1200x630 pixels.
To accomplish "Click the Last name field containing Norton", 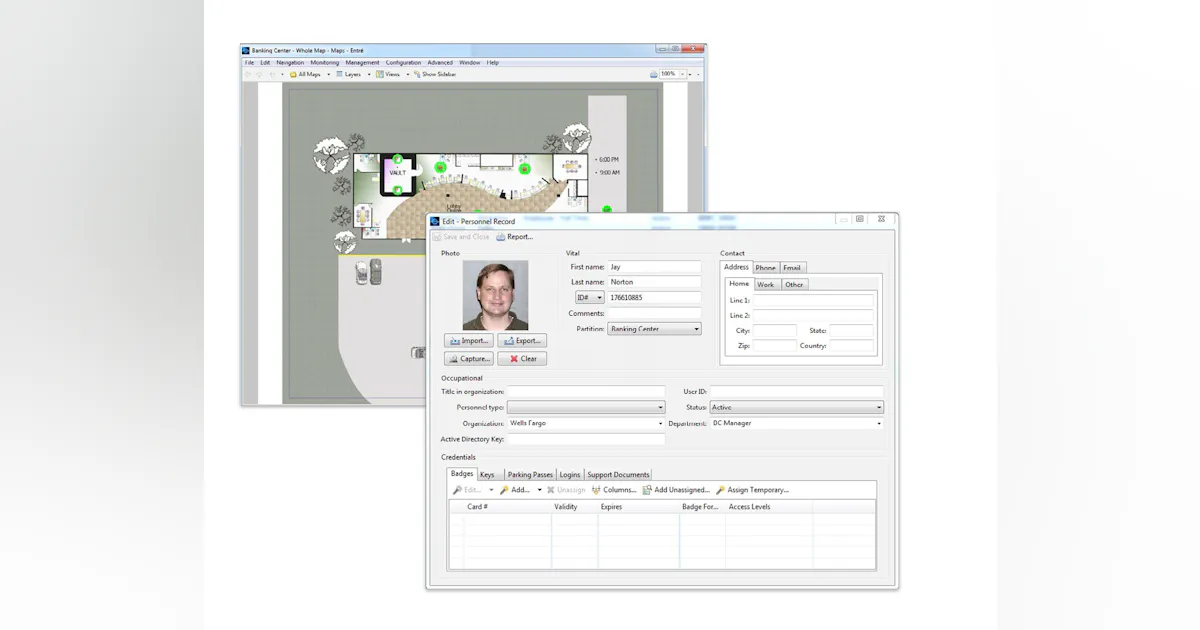I will point(654,282).
